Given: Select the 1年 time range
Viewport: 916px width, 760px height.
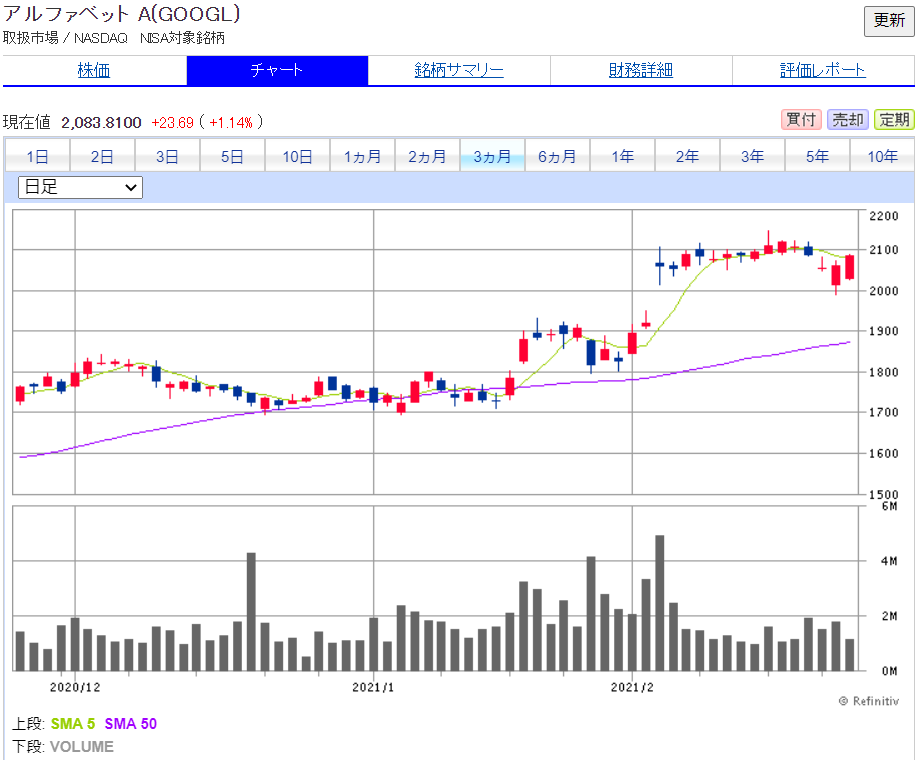Looking at the screenshot, I should click(622, 156).
